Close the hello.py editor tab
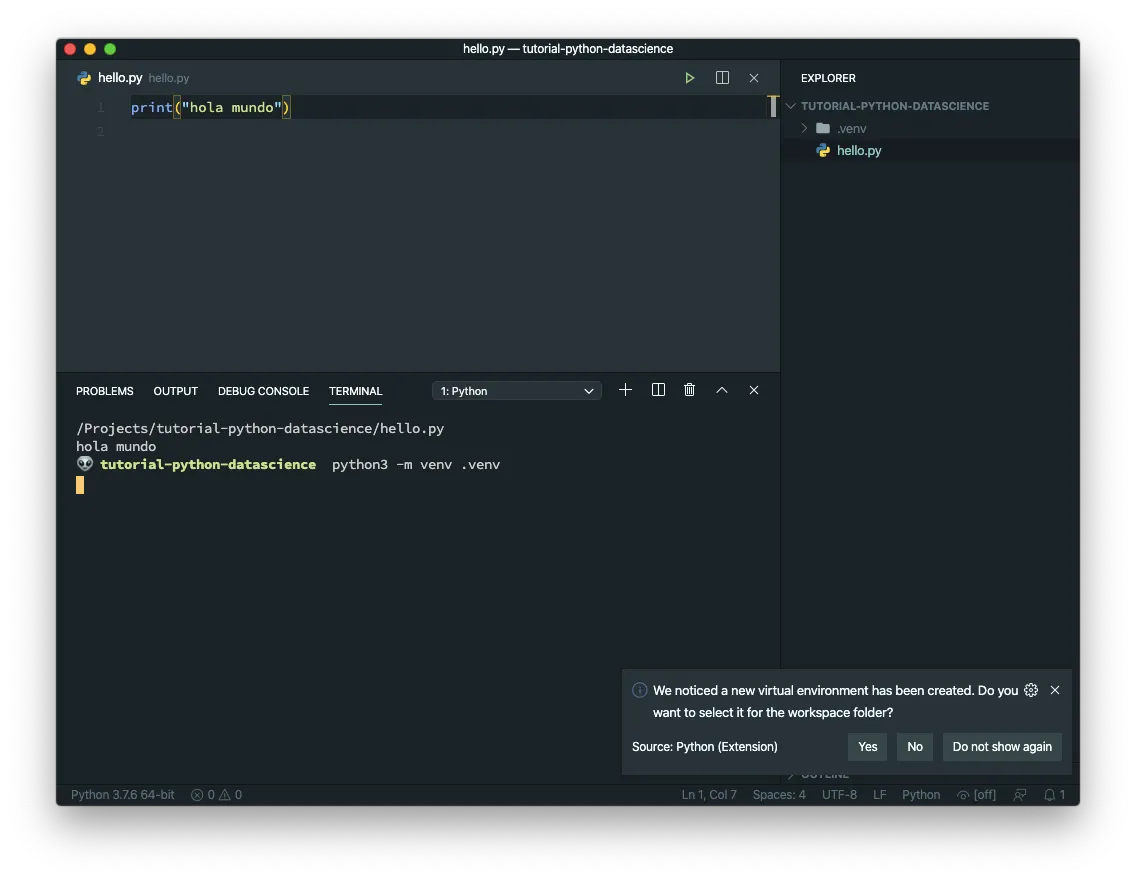This screenshot has width=1136, height=880. click(753, 77)
